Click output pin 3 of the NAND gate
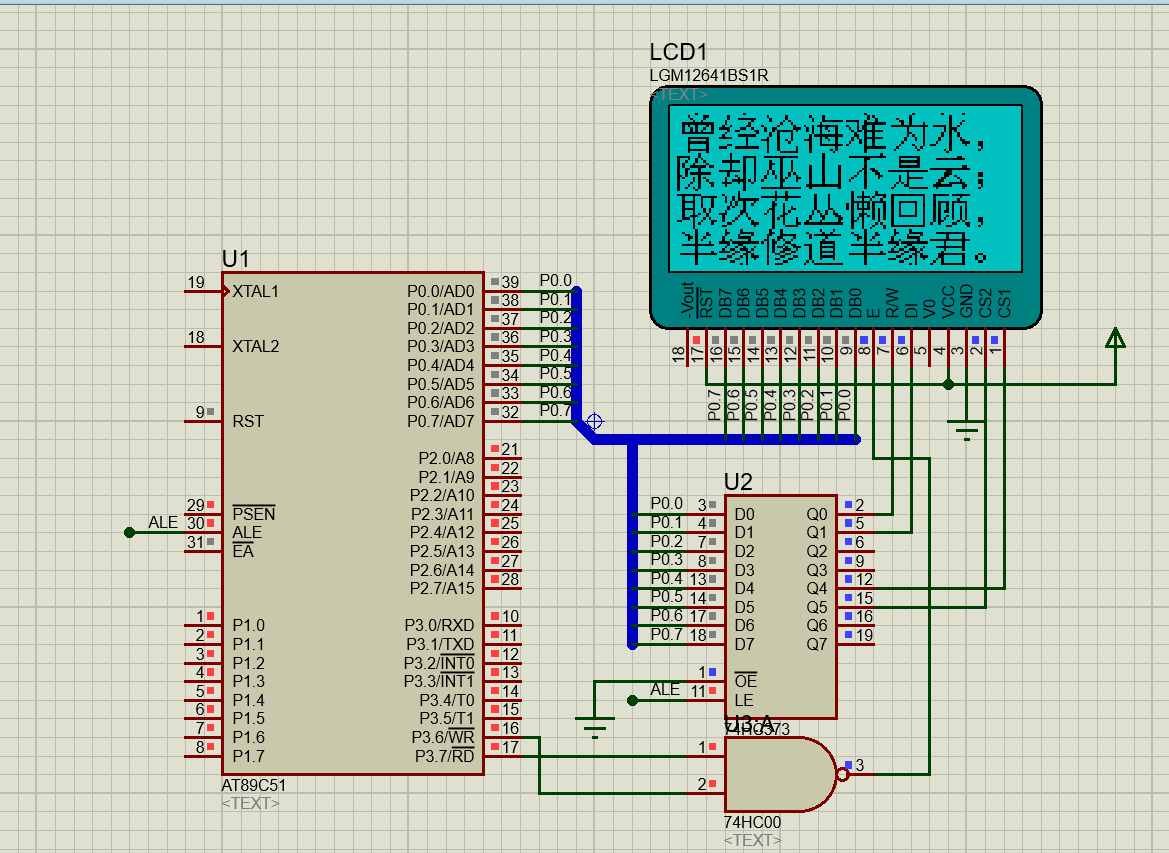Screen dimensions: 1169x853 pyautogui.click(x=859, y=765)
